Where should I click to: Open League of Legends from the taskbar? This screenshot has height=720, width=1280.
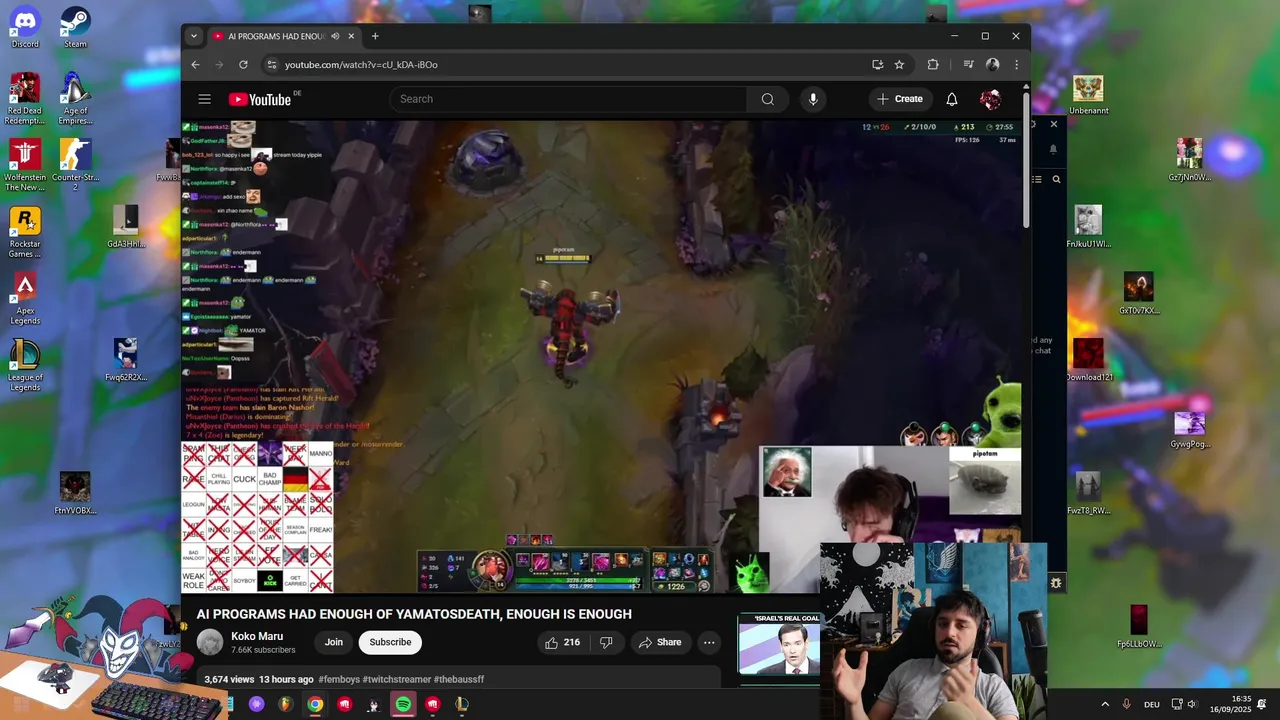tap(461, 704)
